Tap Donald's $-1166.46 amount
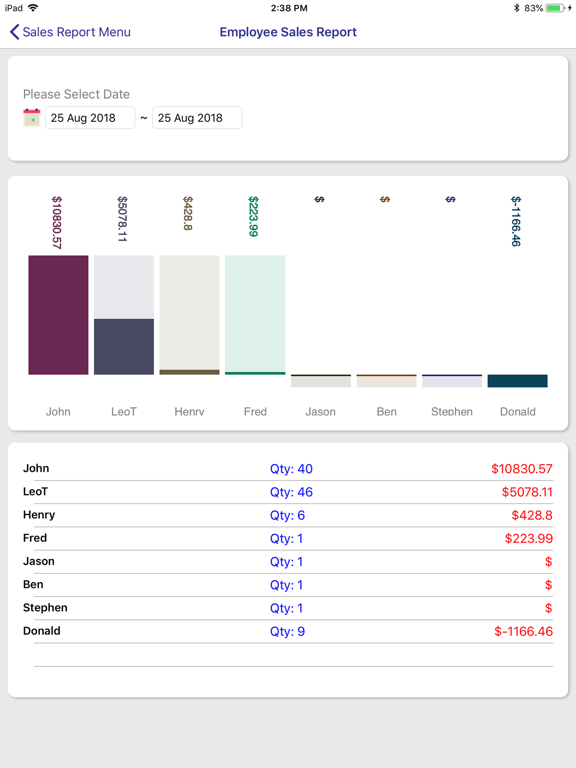This screenshot has width=576, height=768. pos(523,631)
